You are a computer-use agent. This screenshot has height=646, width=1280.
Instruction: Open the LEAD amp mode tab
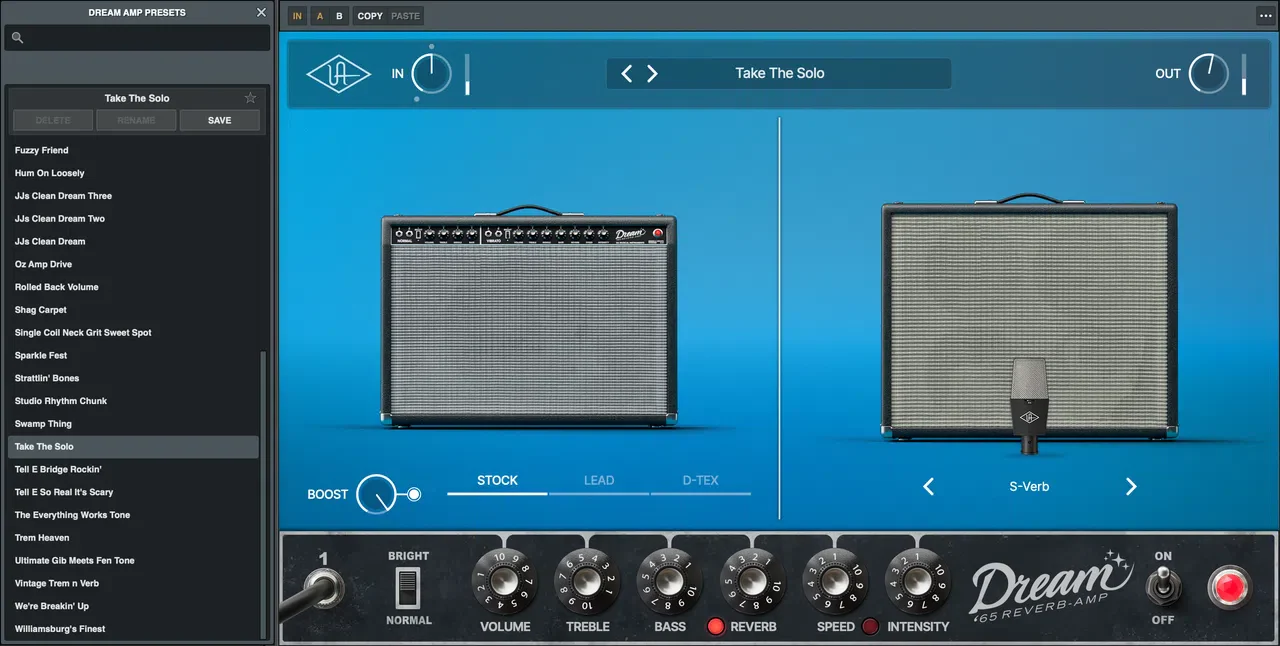(x=599, y=480)
